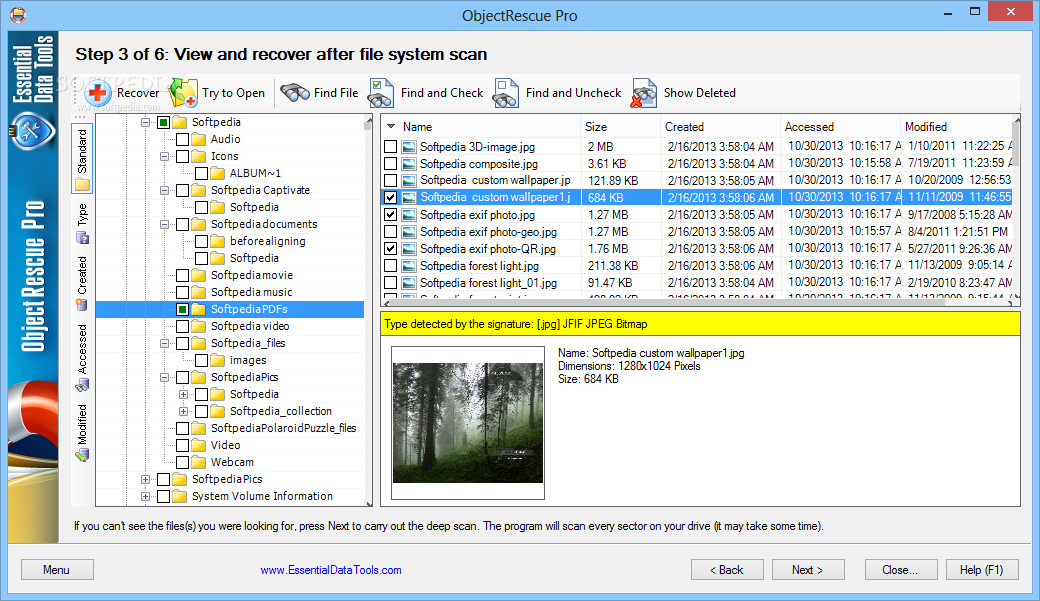Click the Softpedia 3D-image.jpg file icon

coord(409,147)
